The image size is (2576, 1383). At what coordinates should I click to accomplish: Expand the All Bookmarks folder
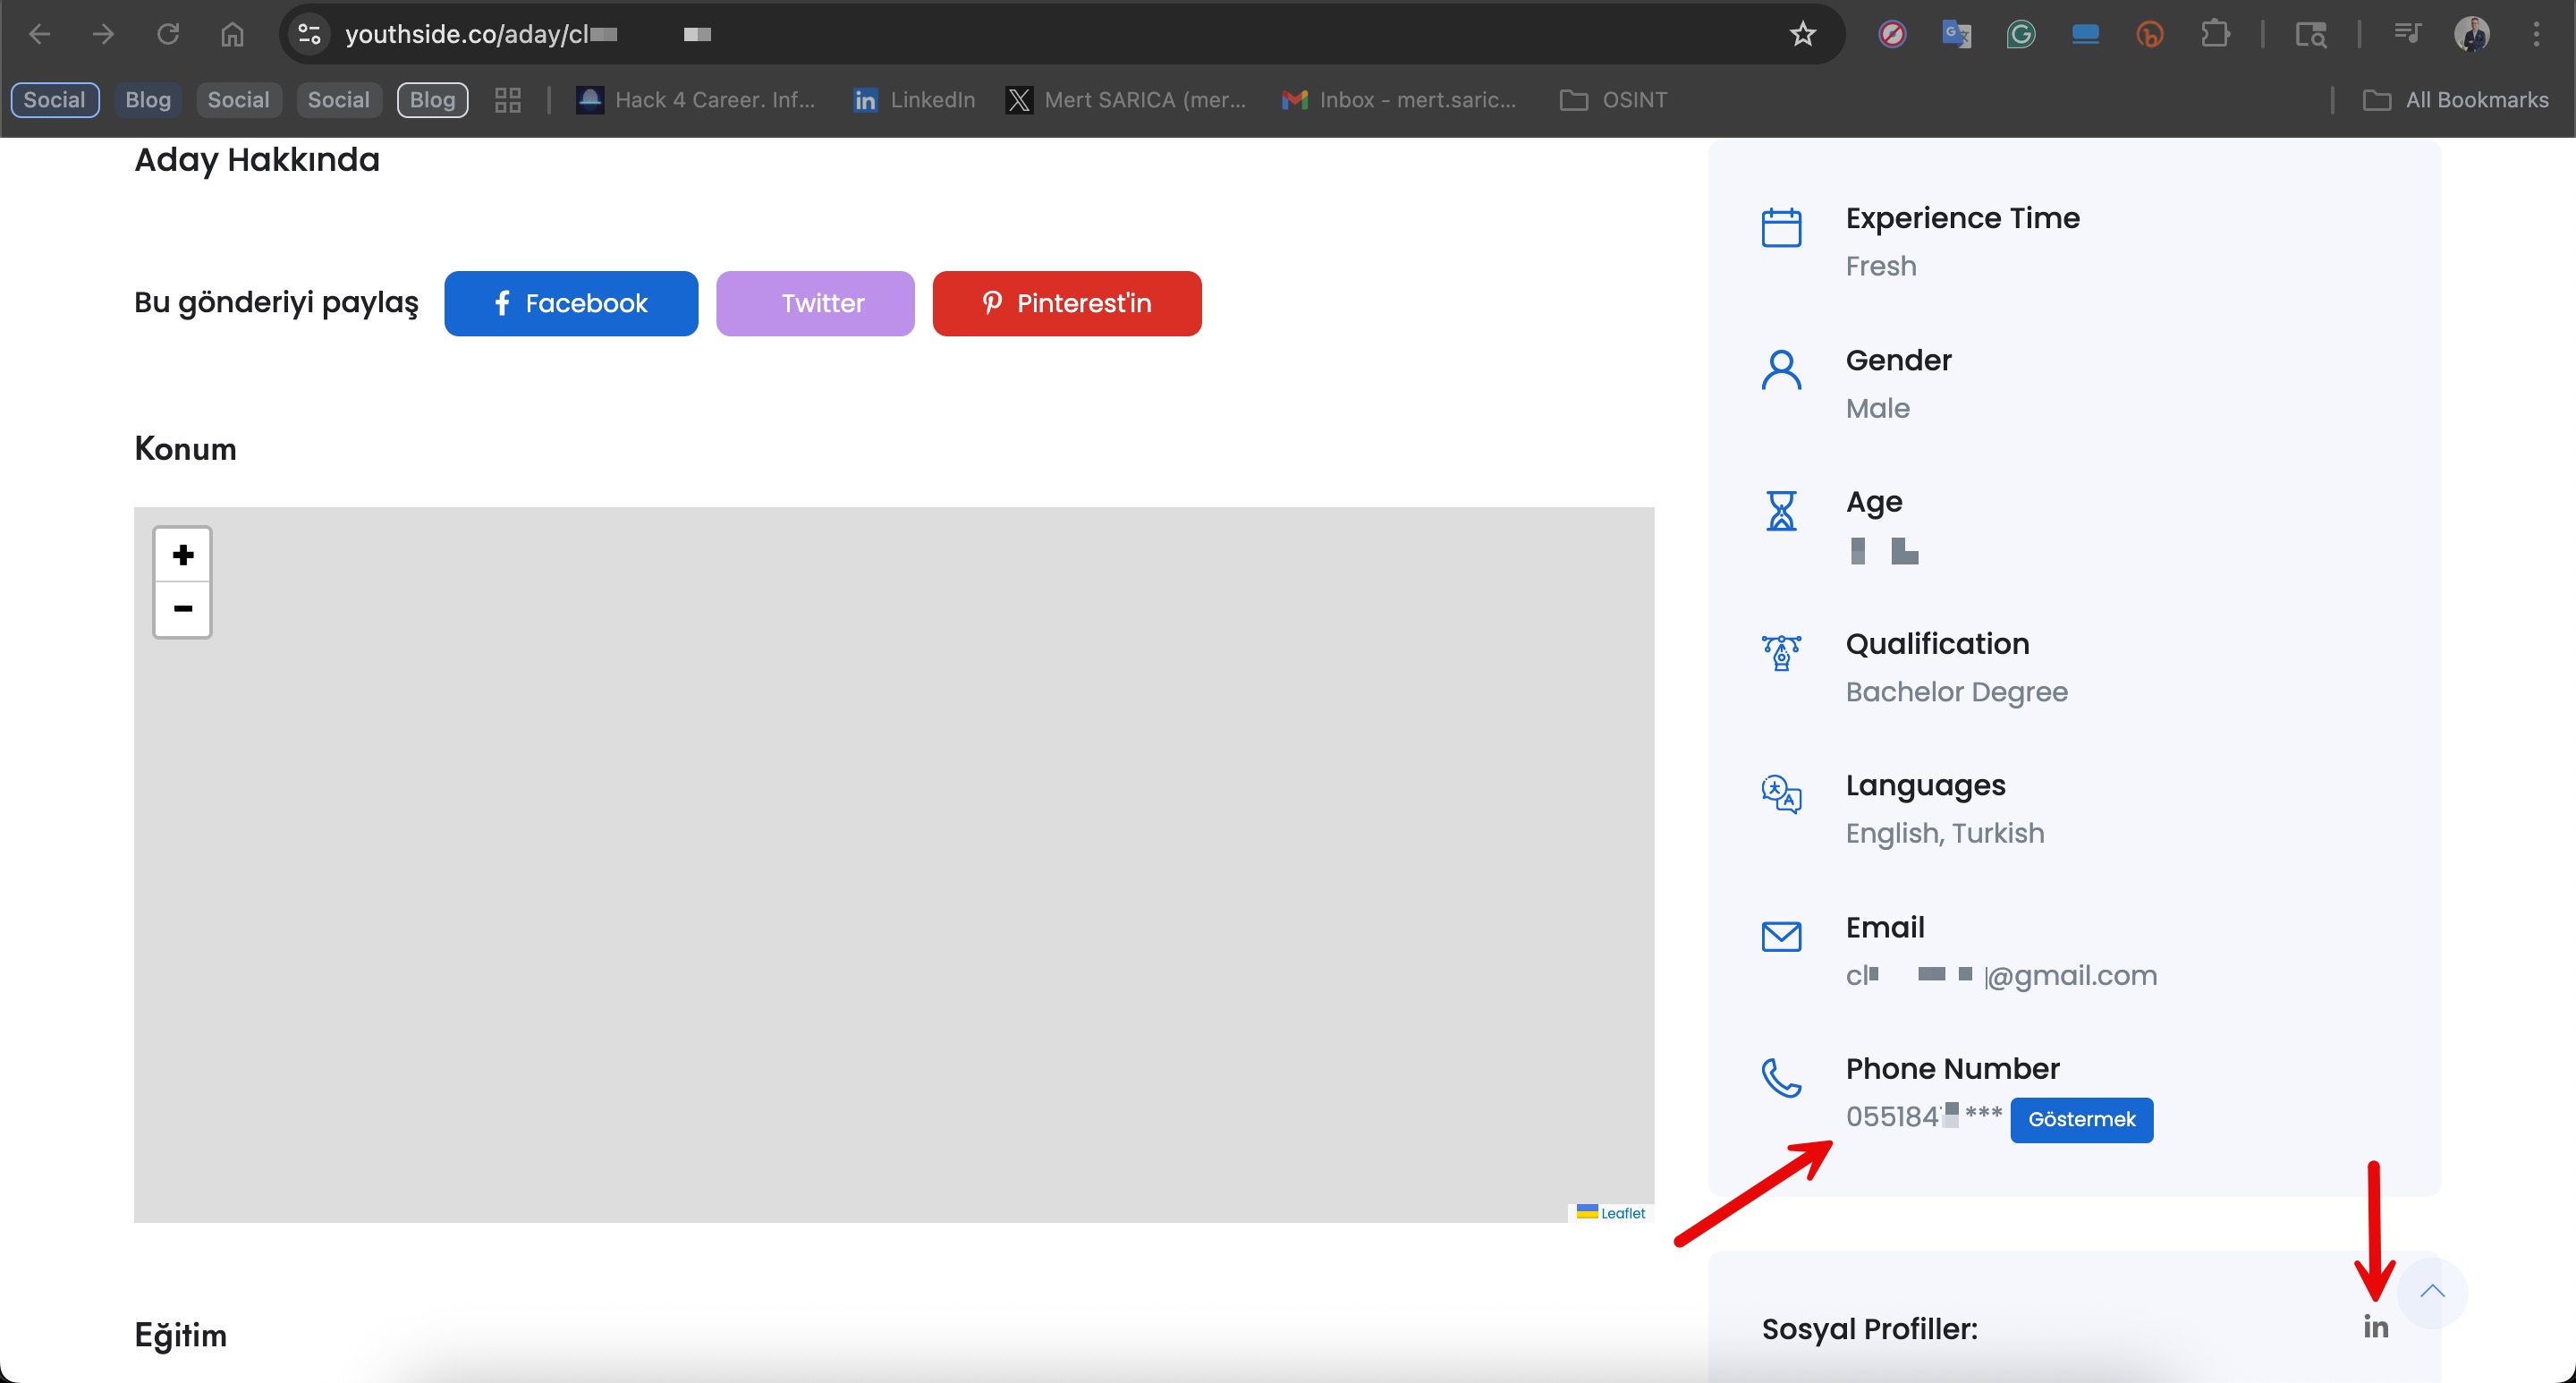click(2456, 100)
